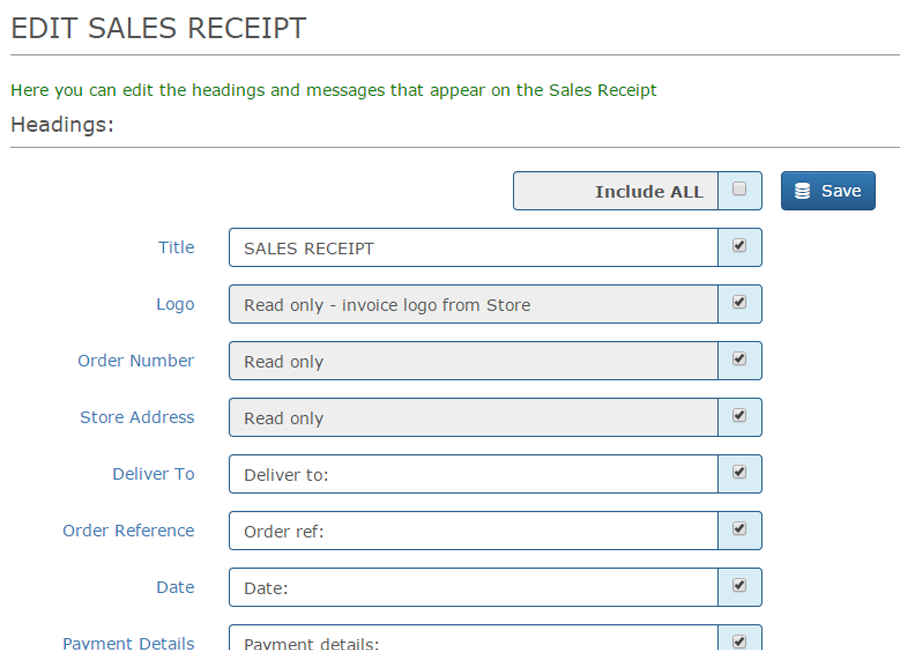The image size is (900, 650).
Task: Uncheck the Order Reference checkbox
Action: tap(739, 528)
